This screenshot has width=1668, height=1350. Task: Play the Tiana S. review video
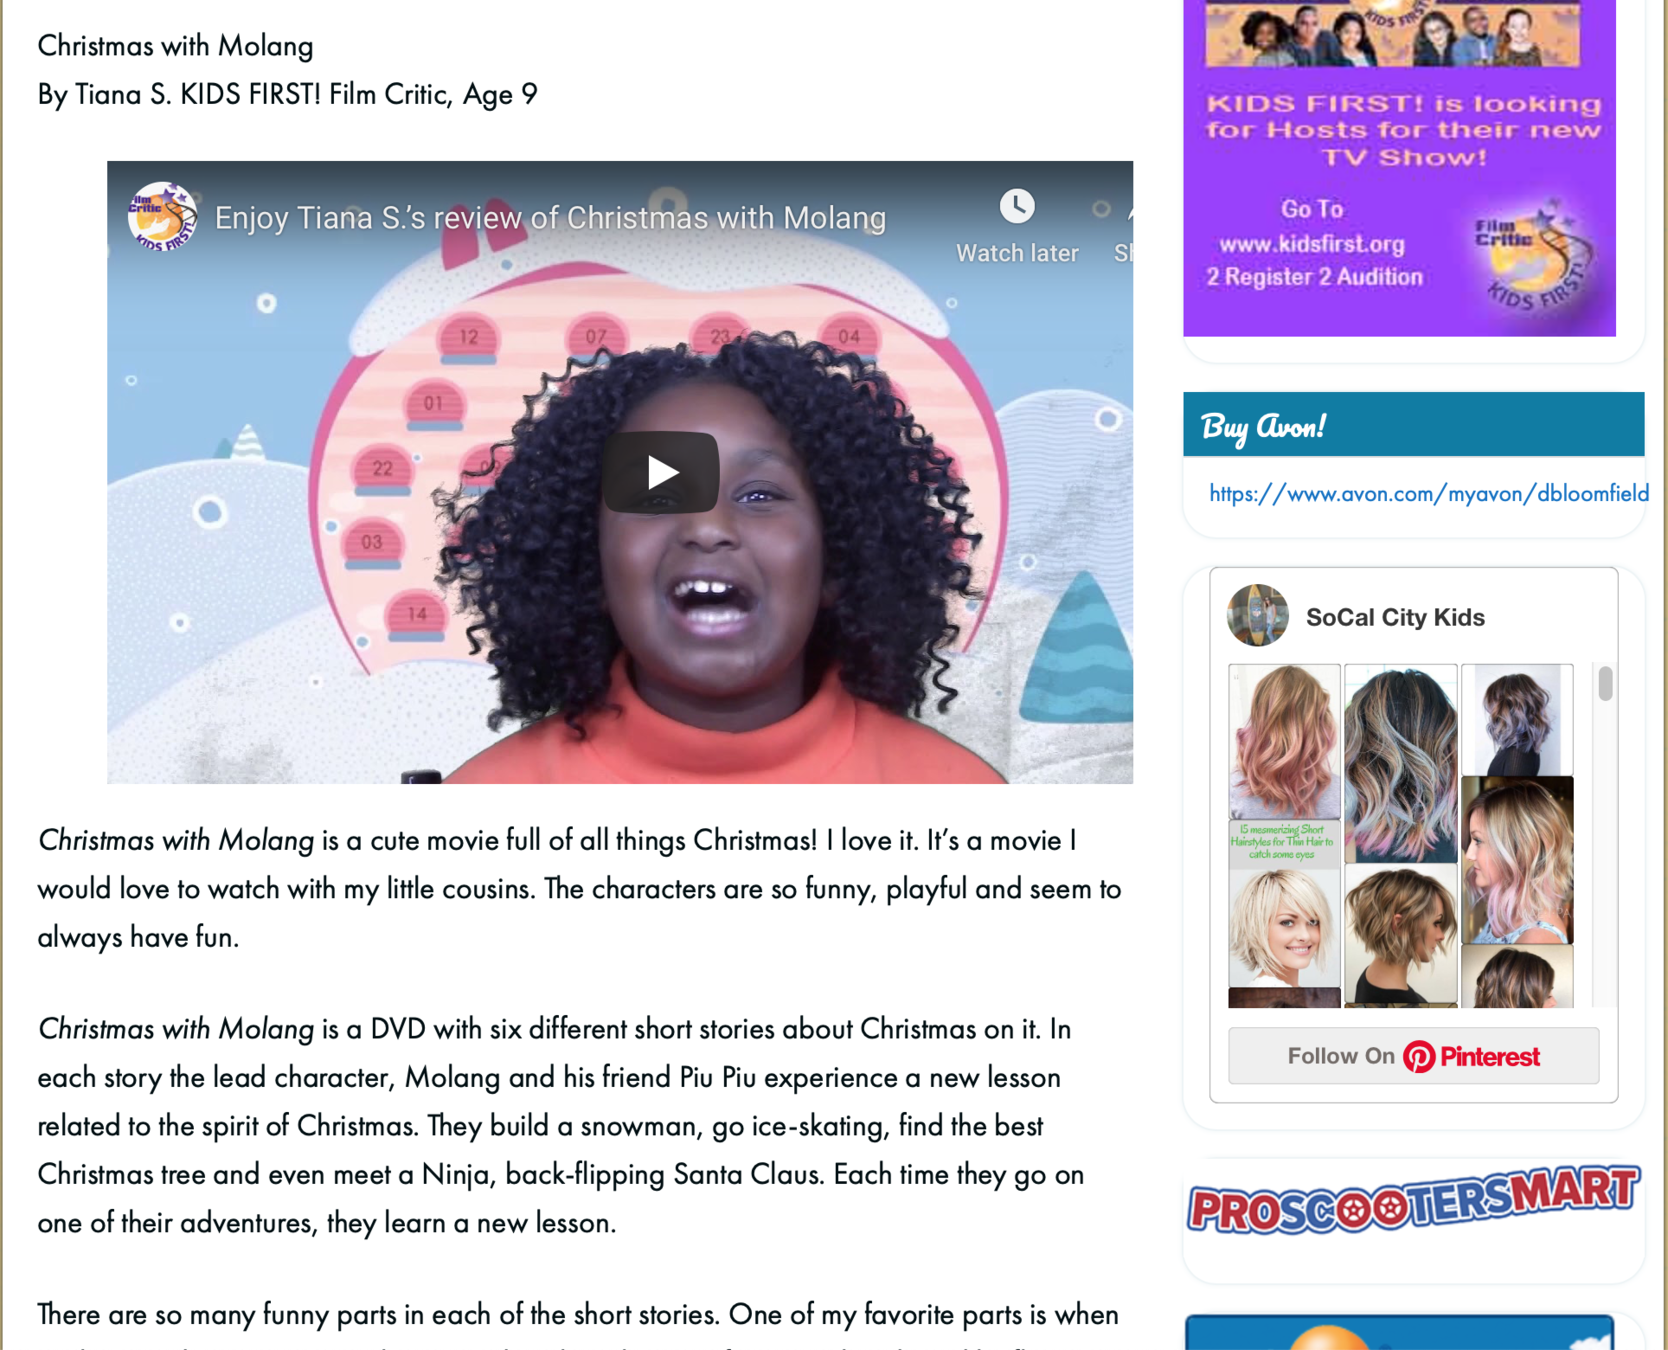pos(660,472)
